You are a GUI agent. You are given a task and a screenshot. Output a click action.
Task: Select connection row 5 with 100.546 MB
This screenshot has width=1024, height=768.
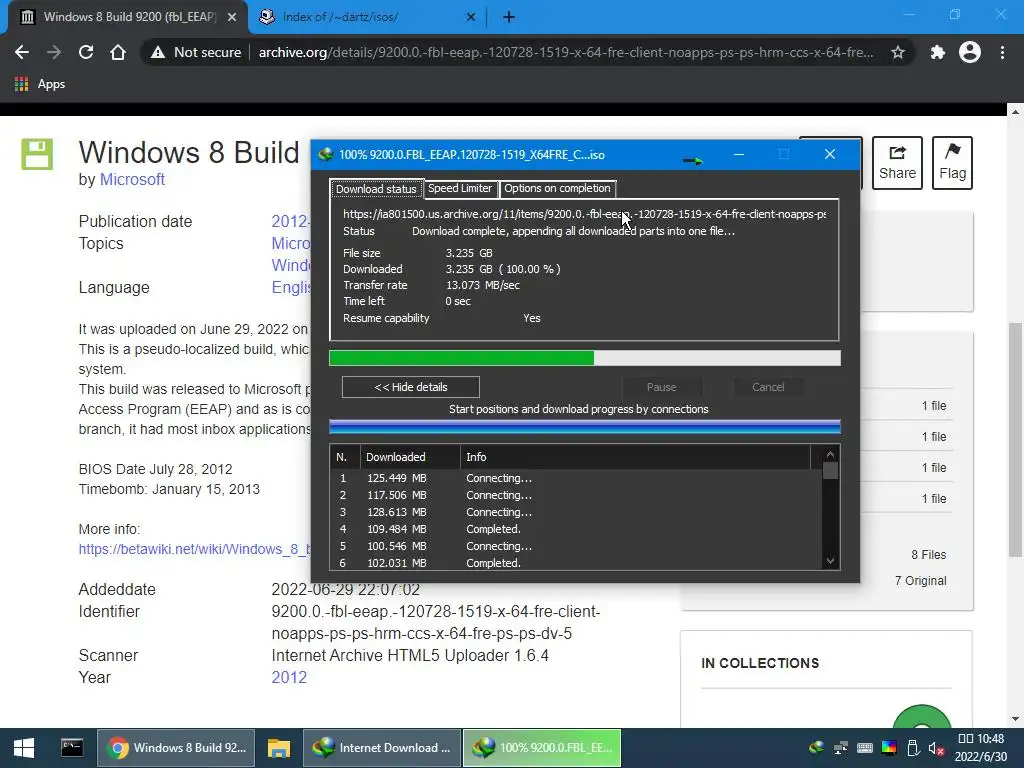[x=576, y=546]
